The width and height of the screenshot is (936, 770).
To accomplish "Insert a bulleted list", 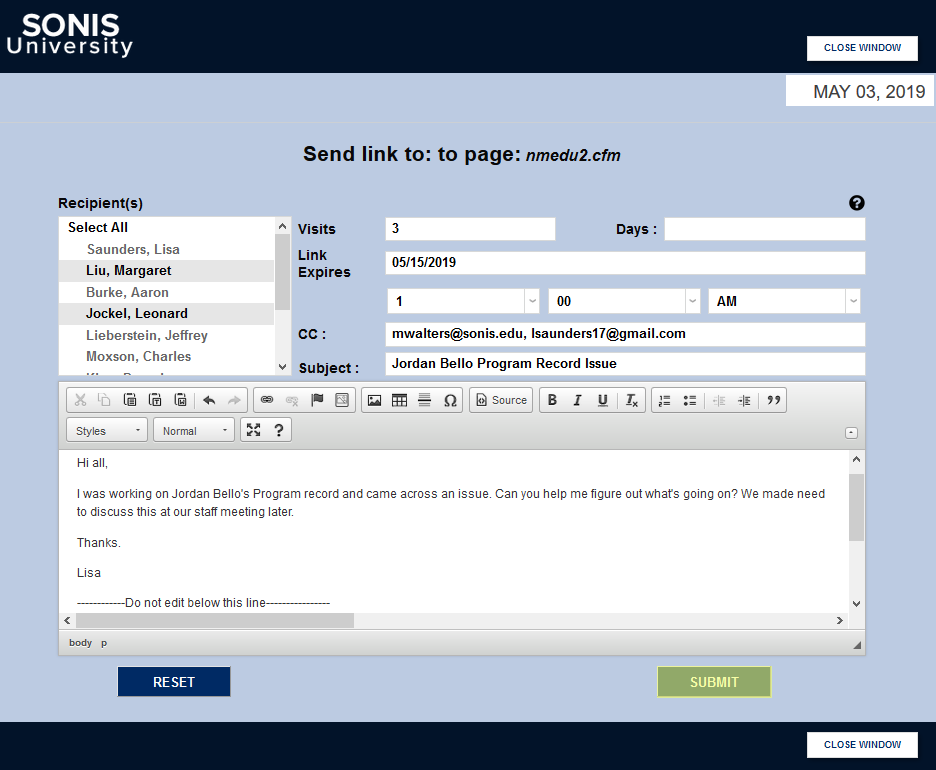I will pyautogui.click(x=689, y=400).
